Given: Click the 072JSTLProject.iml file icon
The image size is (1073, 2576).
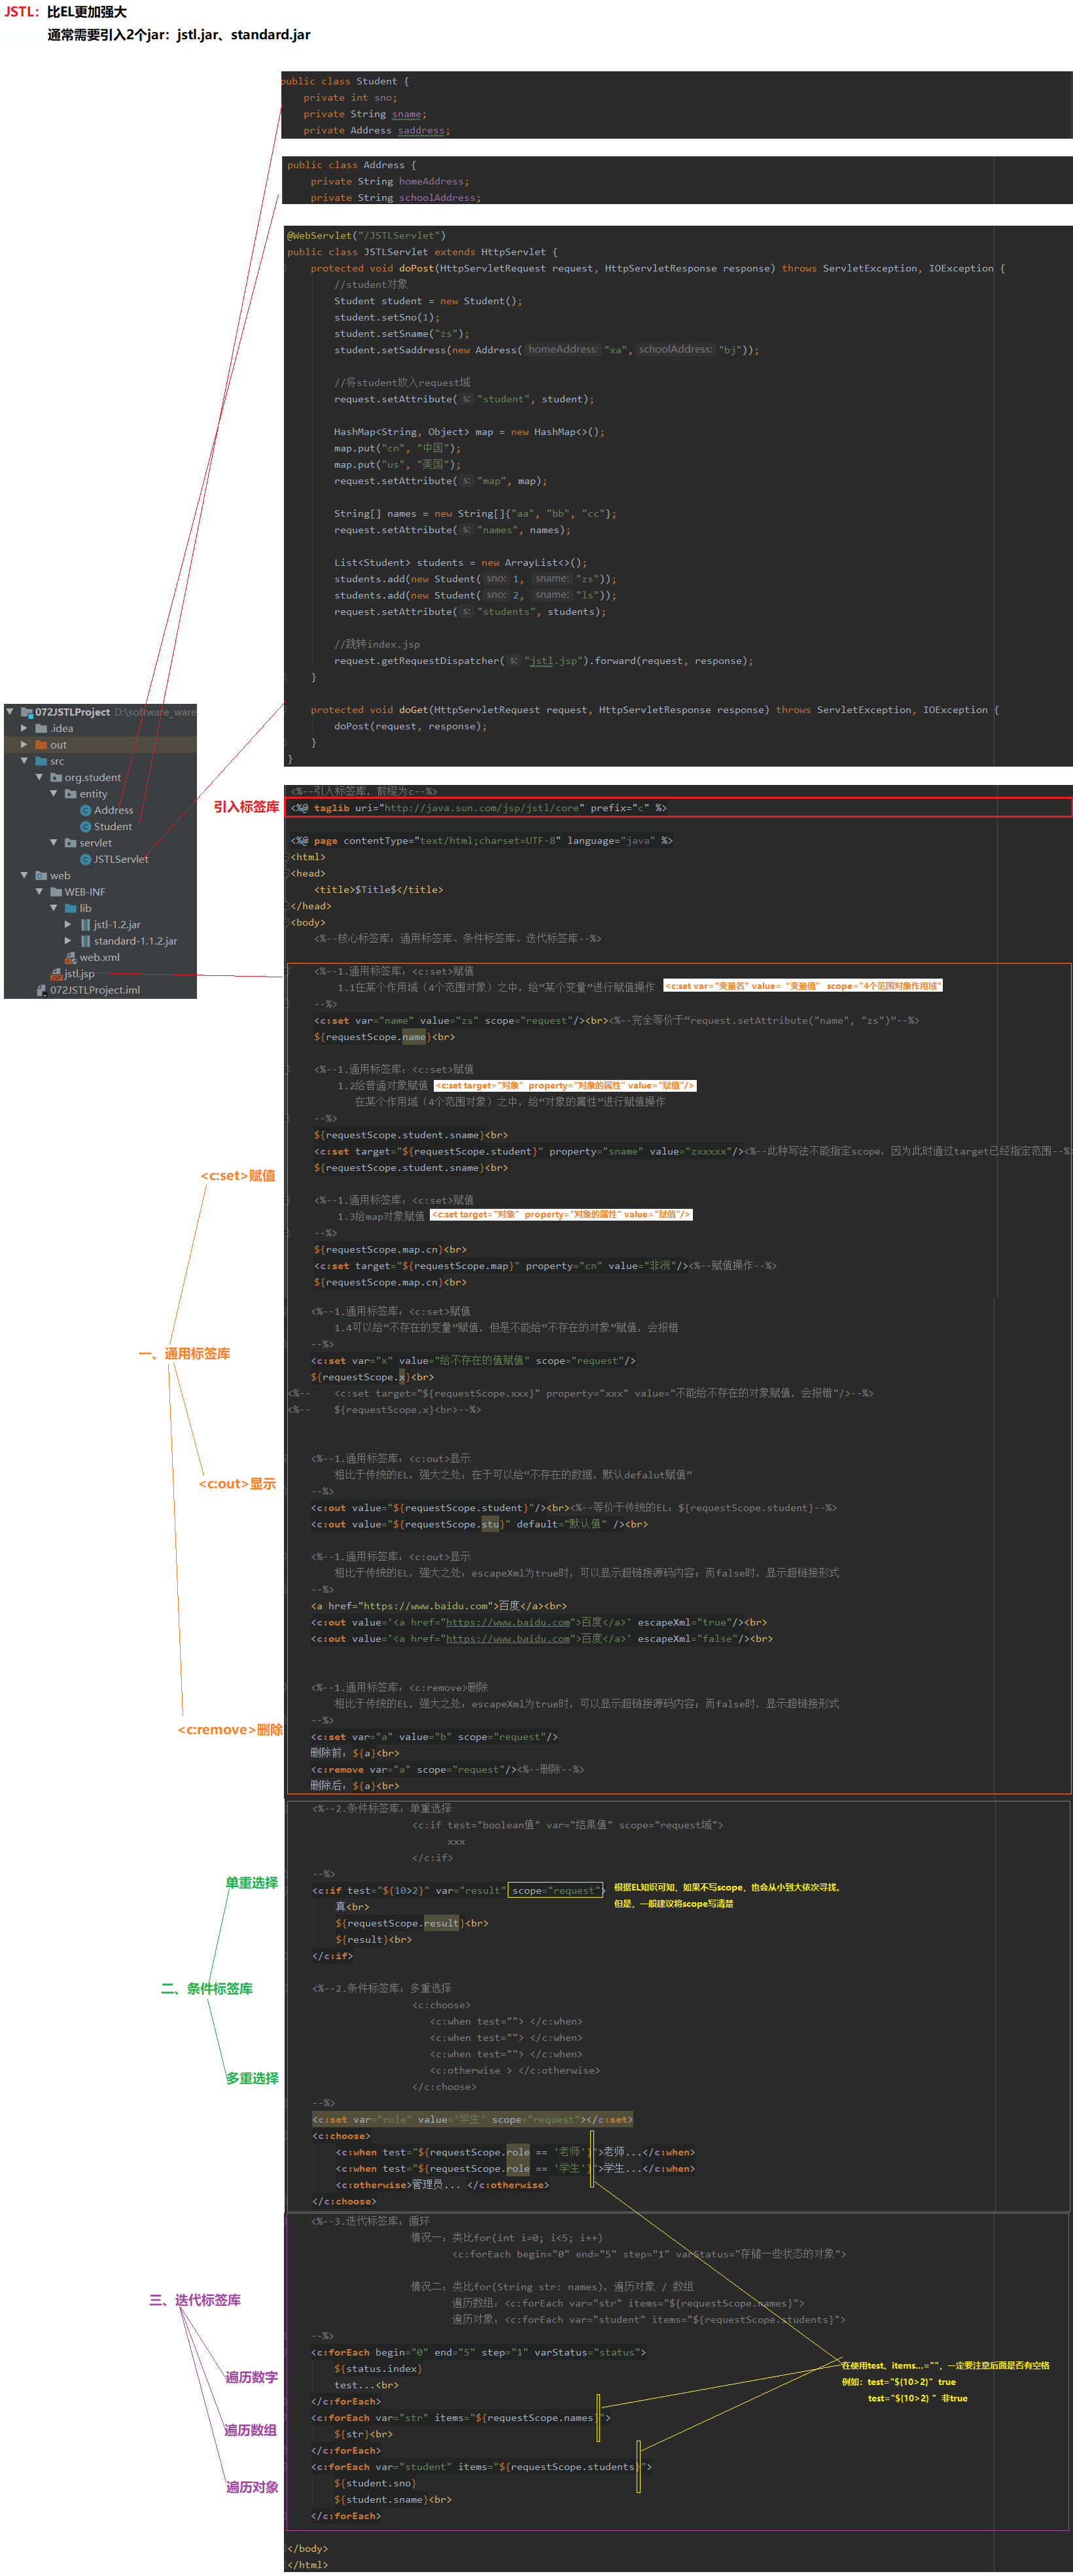Looking at the screenshot, I should tap(41, 990).
